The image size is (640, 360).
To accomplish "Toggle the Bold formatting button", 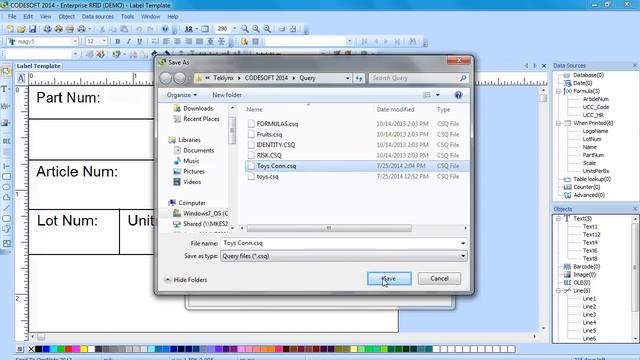I will point(118,42).
